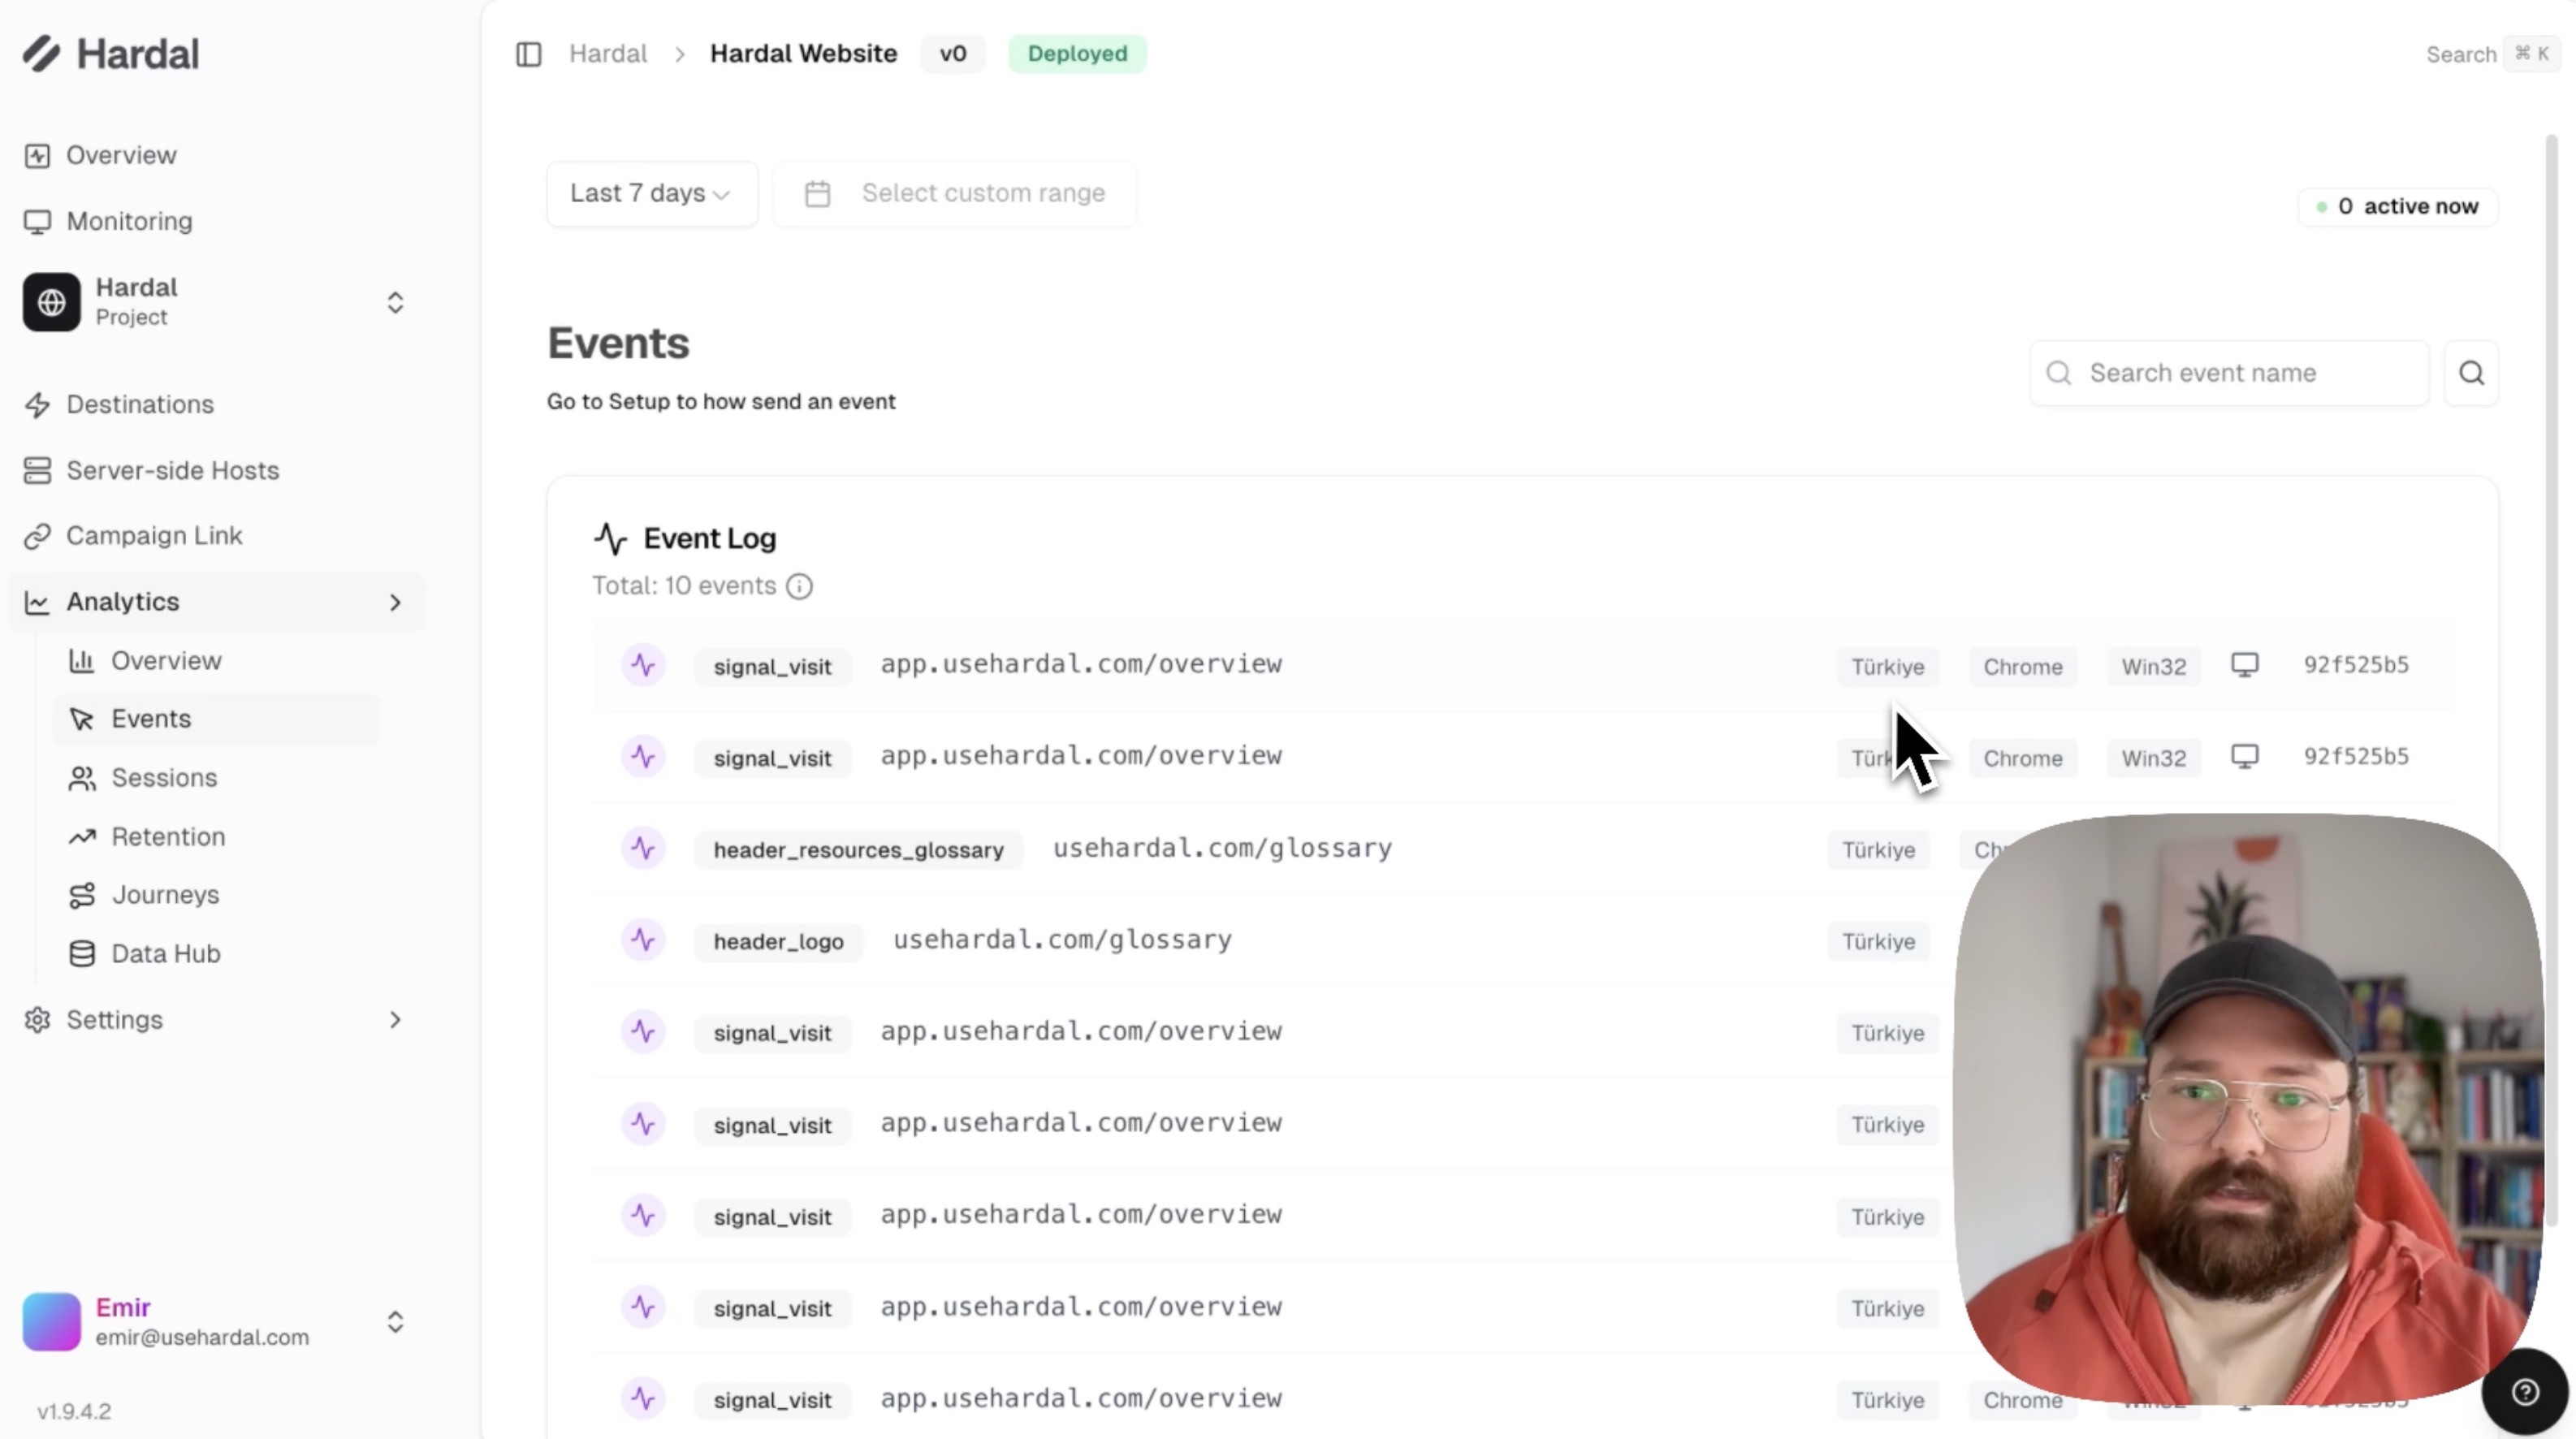Click the info icon next to Total events

(x=799, y=586)
